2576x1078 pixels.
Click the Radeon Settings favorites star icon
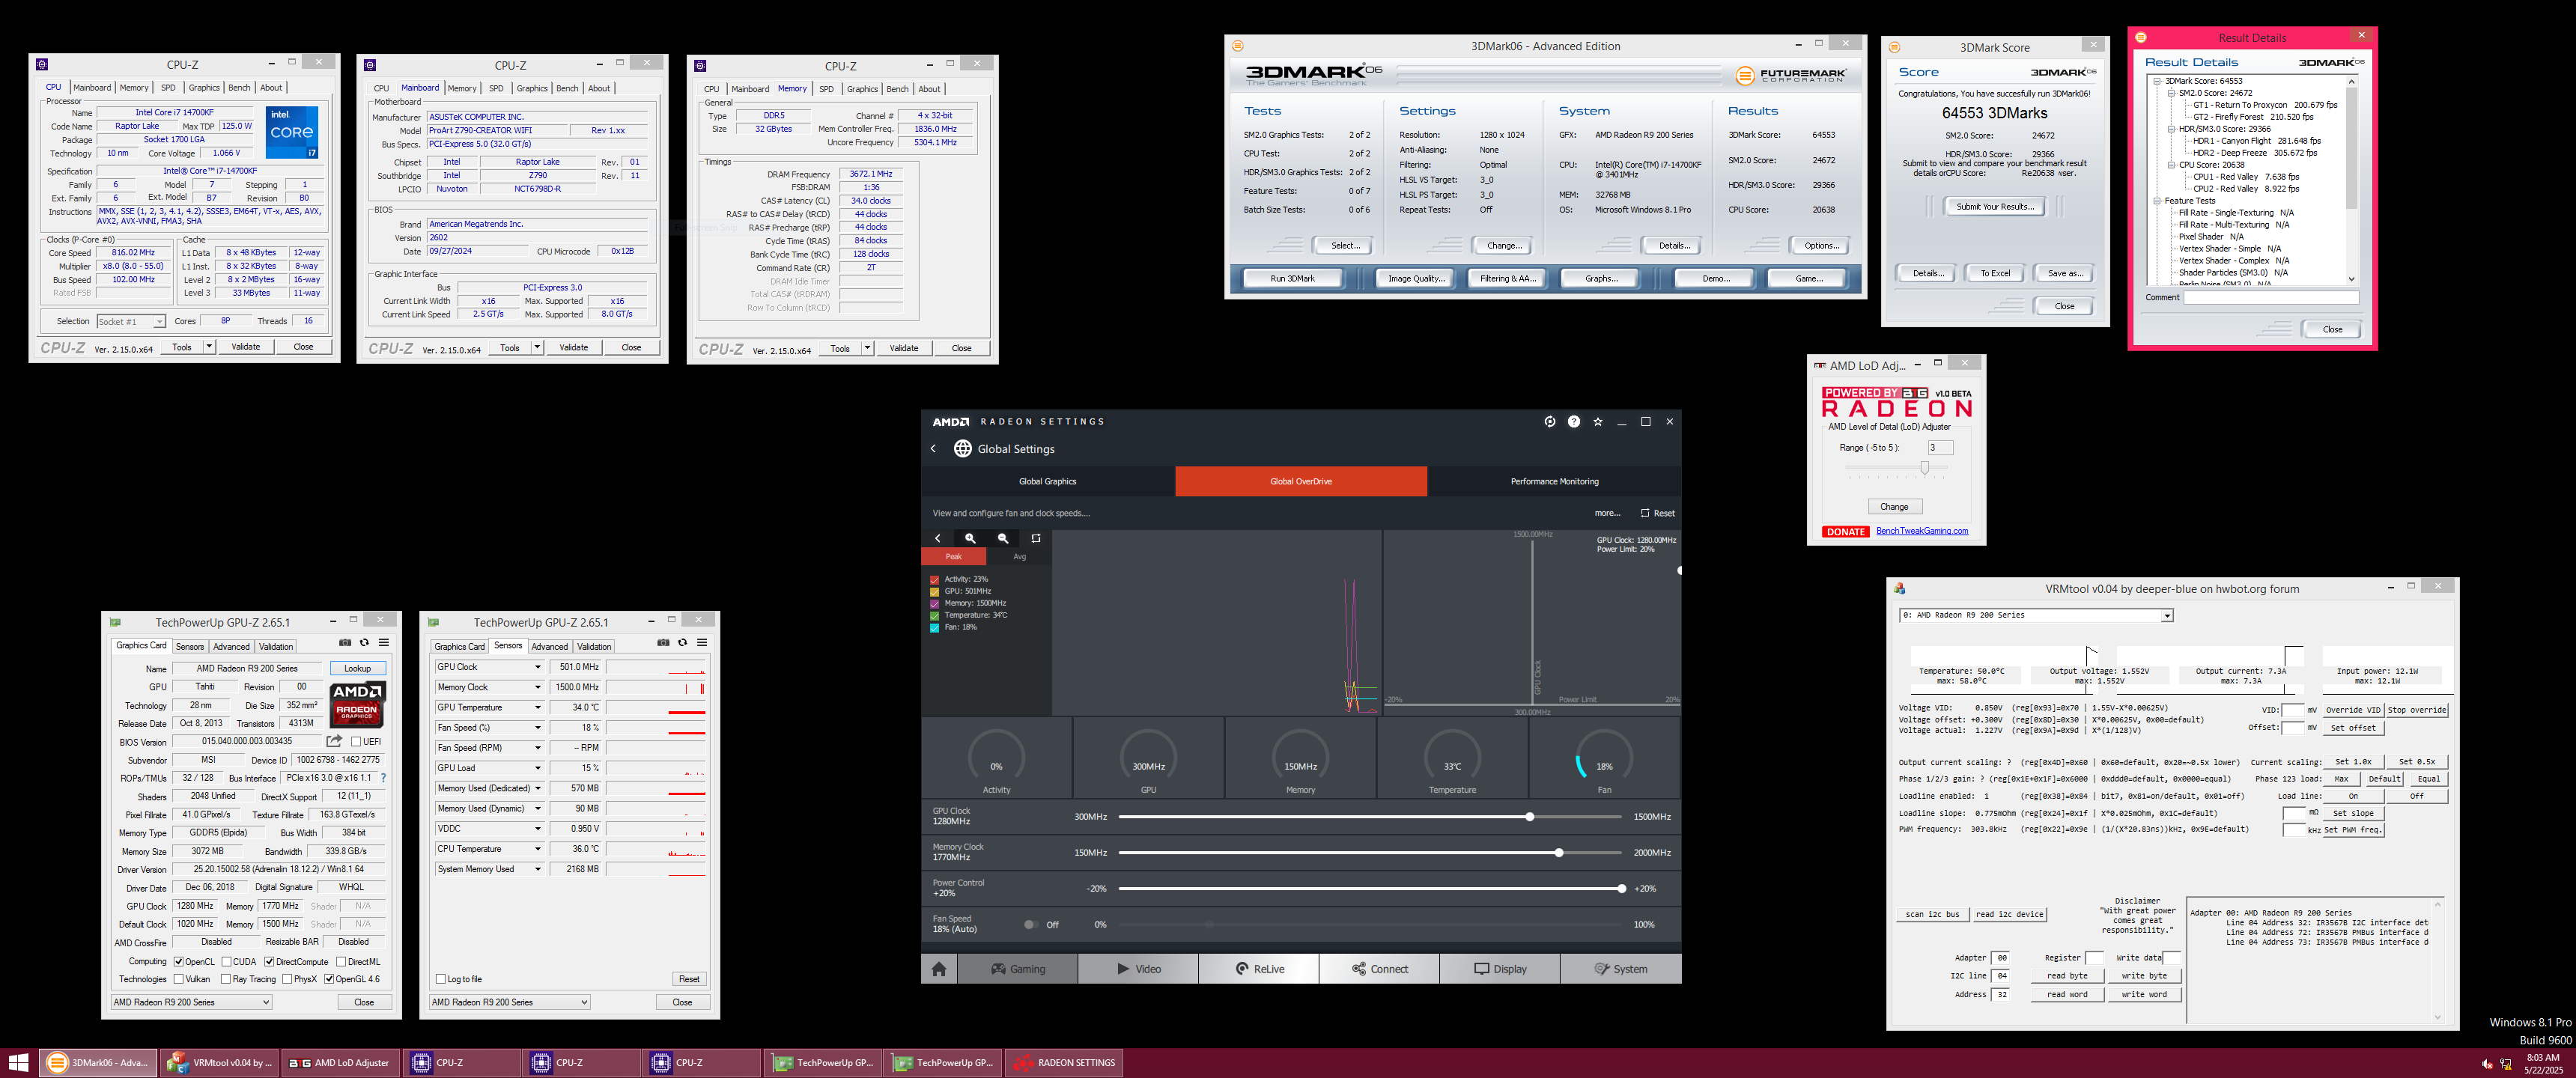point(1597,421)
